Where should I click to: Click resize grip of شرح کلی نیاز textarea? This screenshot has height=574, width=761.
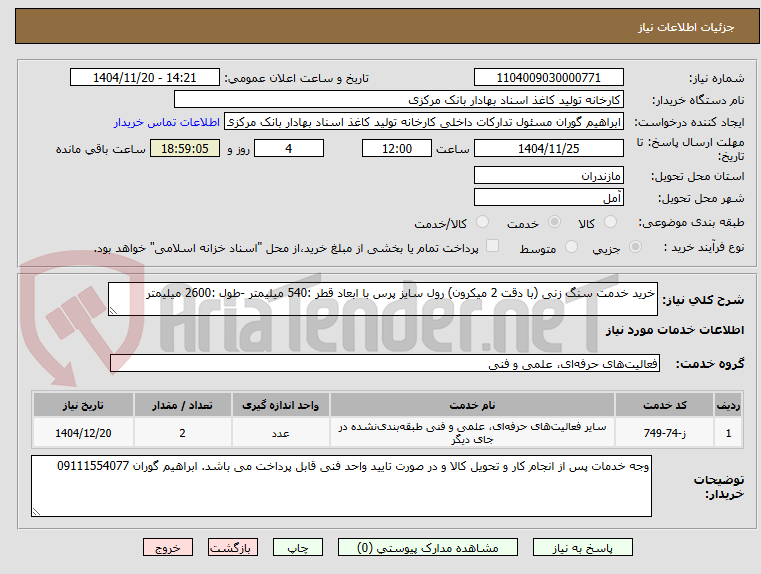click(x=113, y=311)
